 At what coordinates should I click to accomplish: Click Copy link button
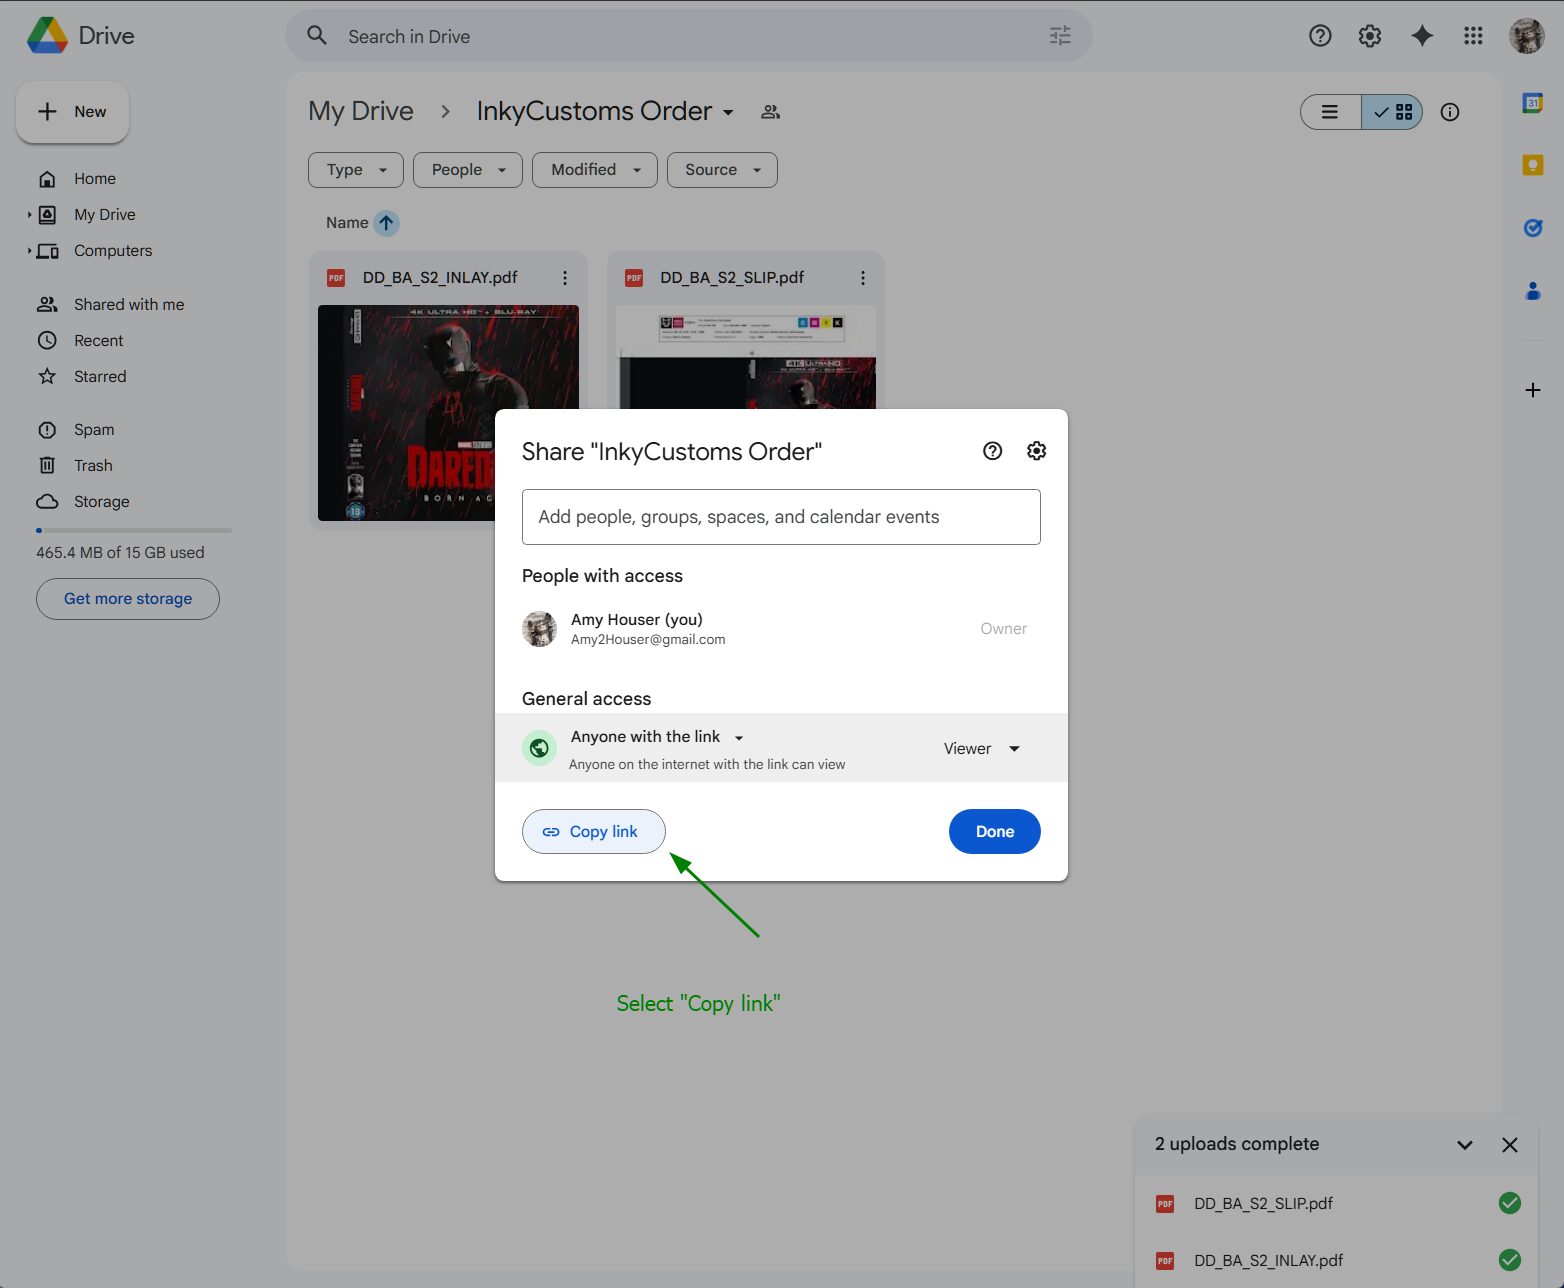pos(594,832)
